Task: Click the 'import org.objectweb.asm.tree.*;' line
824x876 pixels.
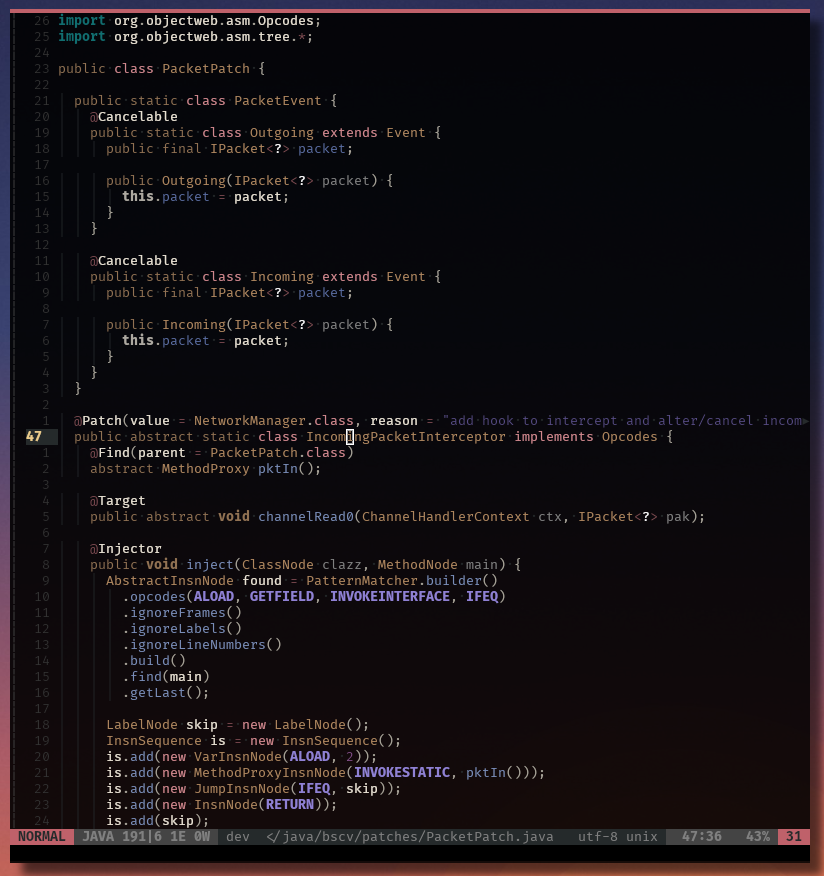Action: (185, 37)
